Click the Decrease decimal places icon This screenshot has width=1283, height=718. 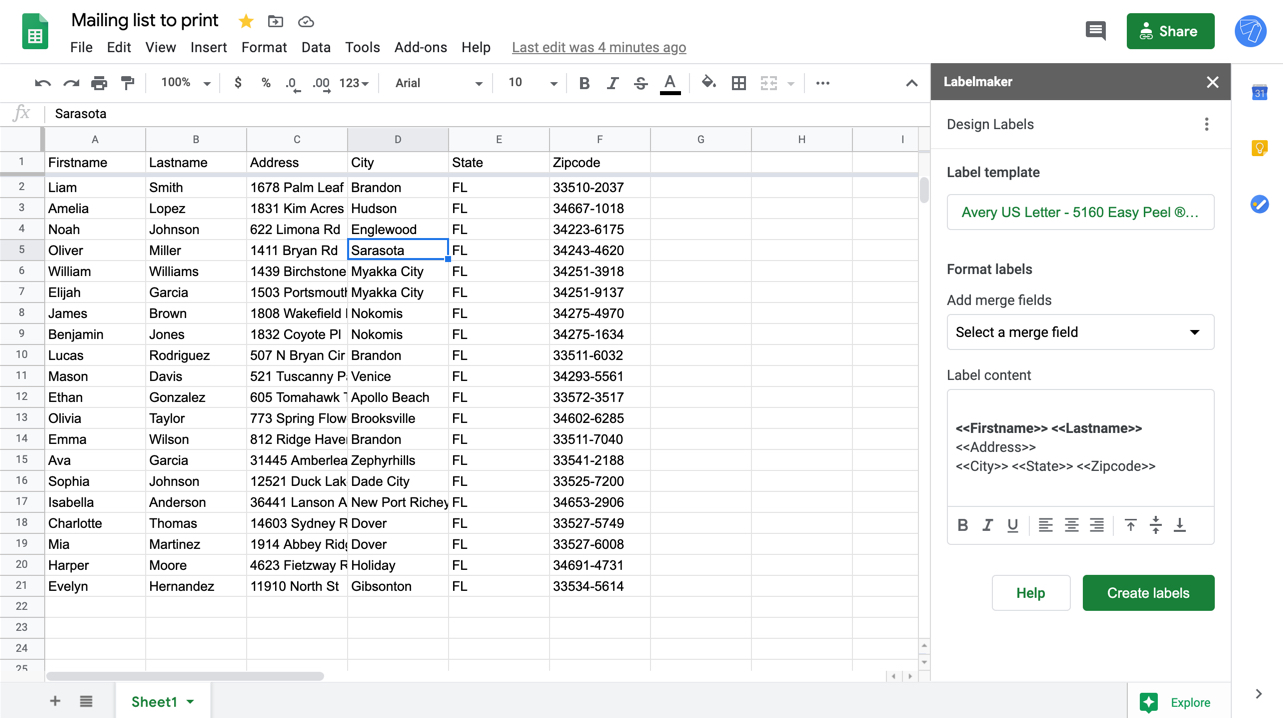291,83
